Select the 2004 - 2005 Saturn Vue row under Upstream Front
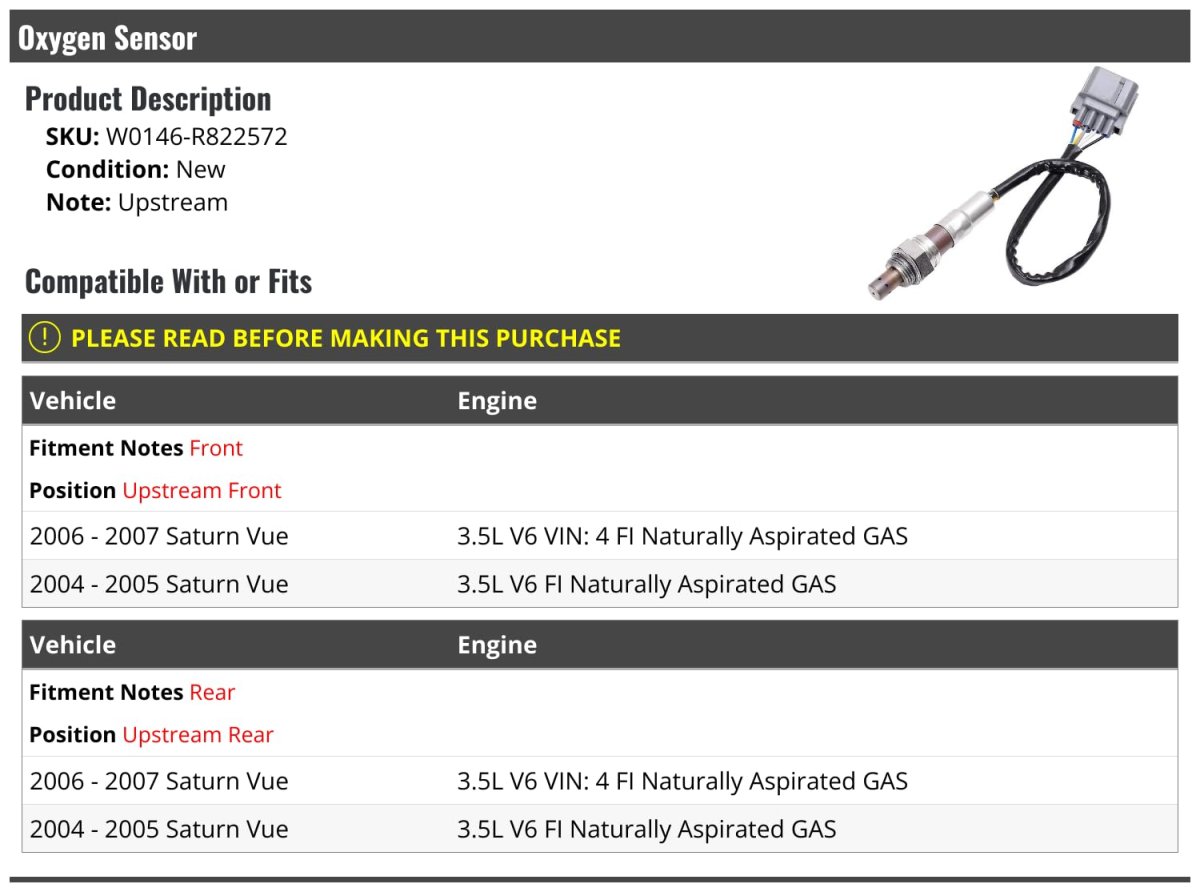 [x=159, y=584]
